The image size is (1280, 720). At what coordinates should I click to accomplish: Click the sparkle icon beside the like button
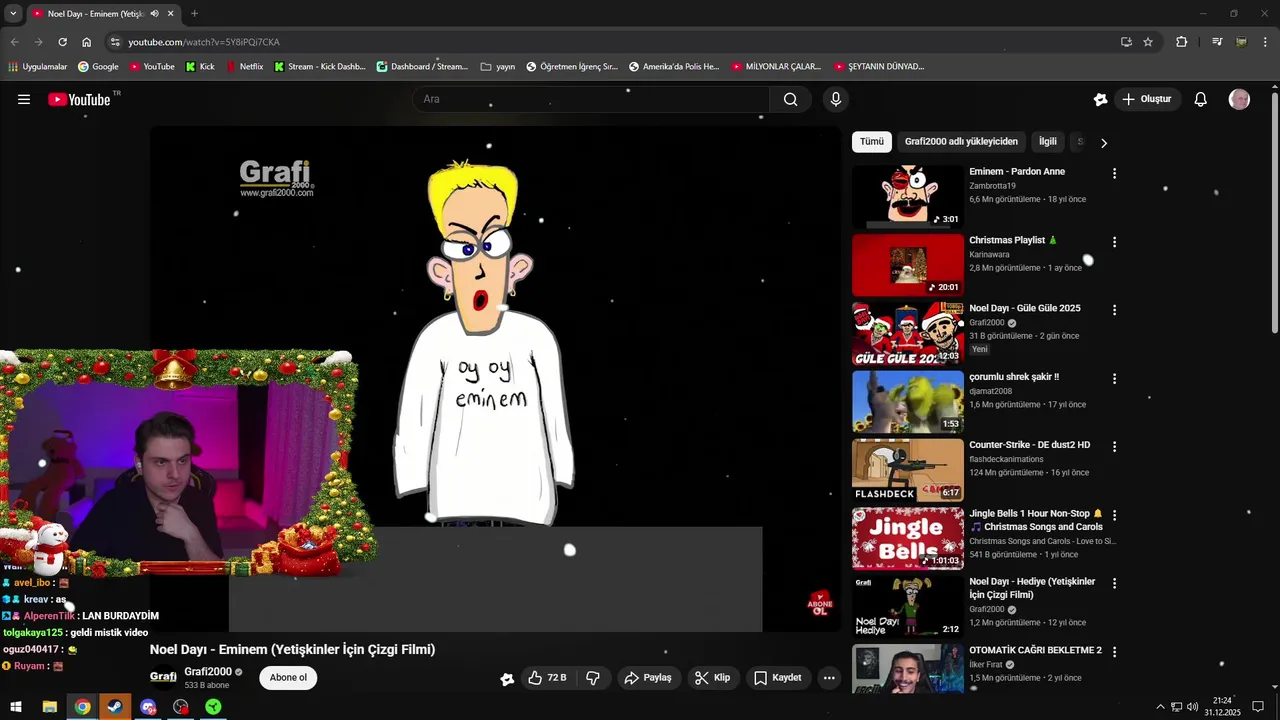(507, 679)
